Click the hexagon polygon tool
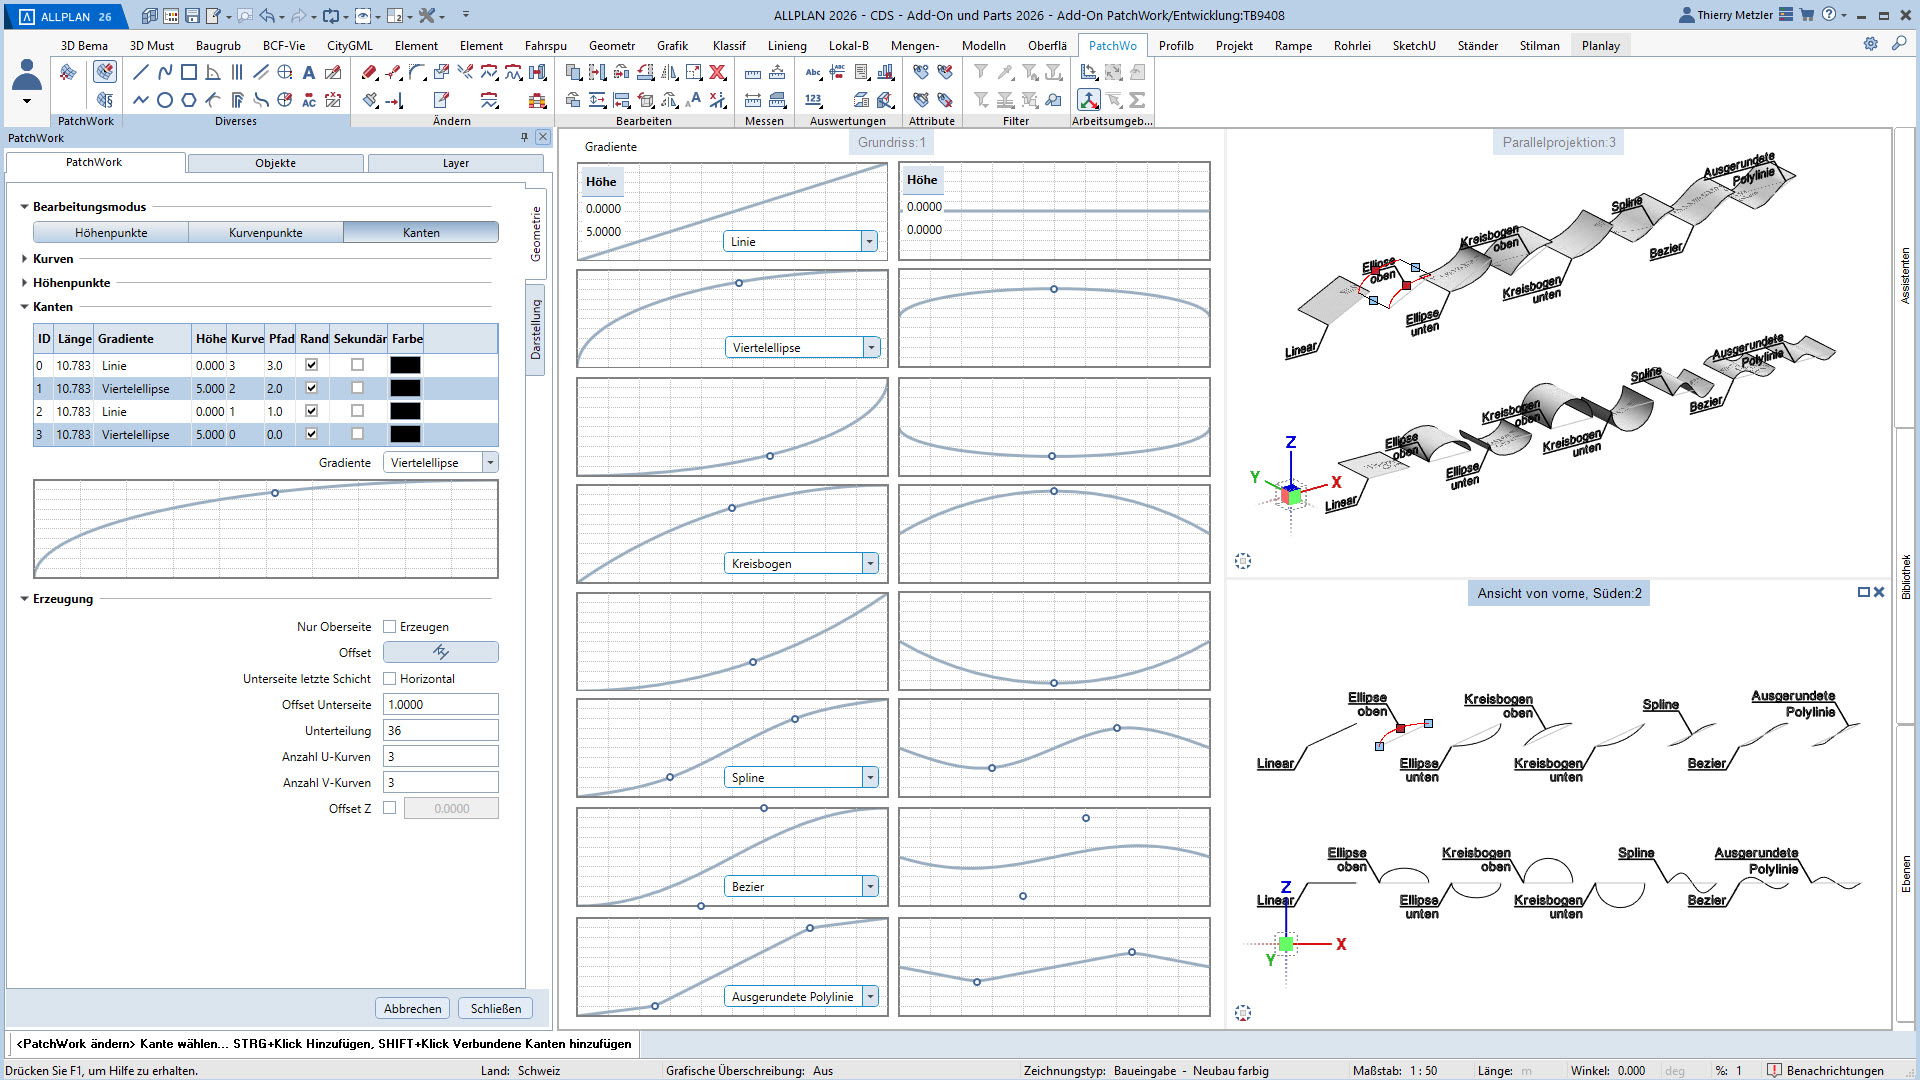1920x1080 pixels. tap(189, 100)
